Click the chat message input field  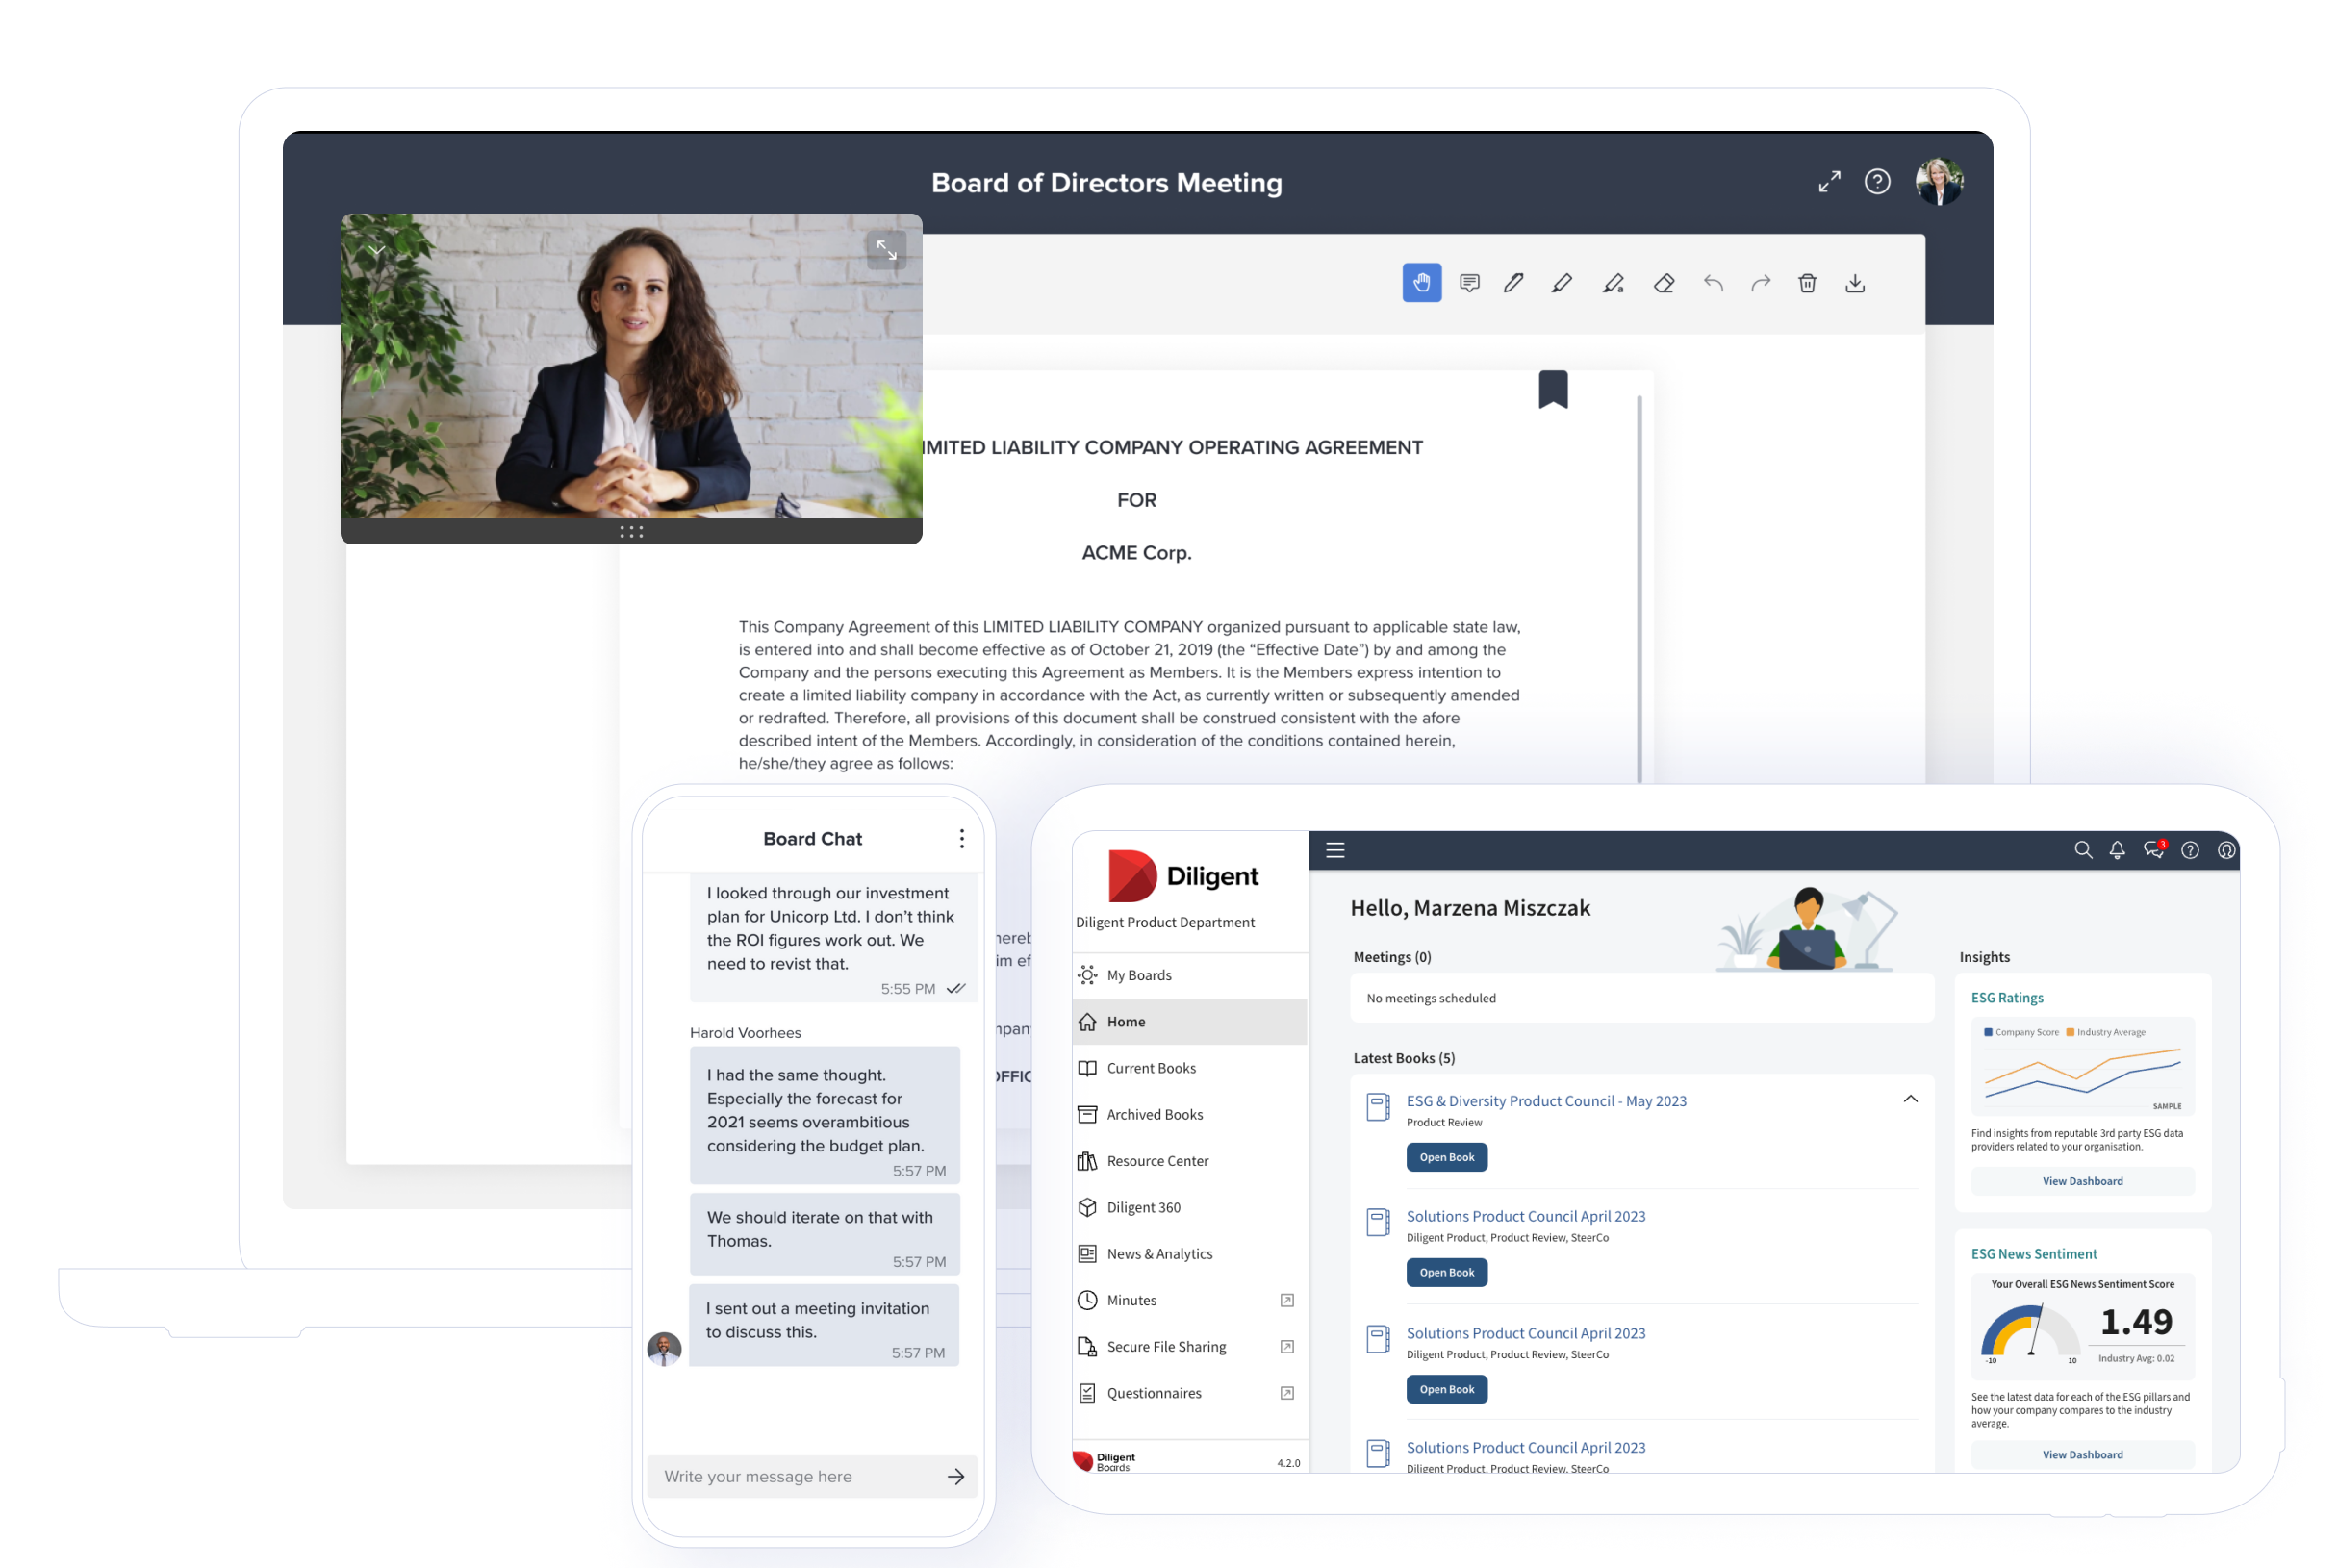pyautogui.click(x=790, y=1476)
